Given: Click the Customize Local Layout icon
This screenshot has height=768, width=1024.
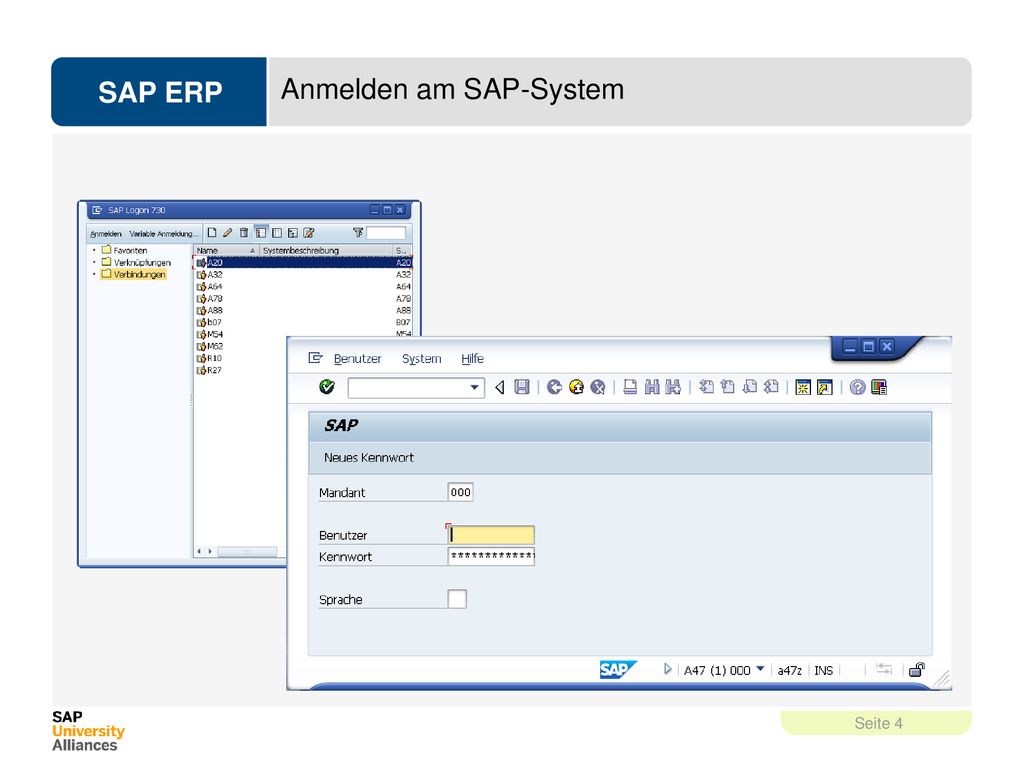Looking at the screenshot, I should [x=879, y=387].
